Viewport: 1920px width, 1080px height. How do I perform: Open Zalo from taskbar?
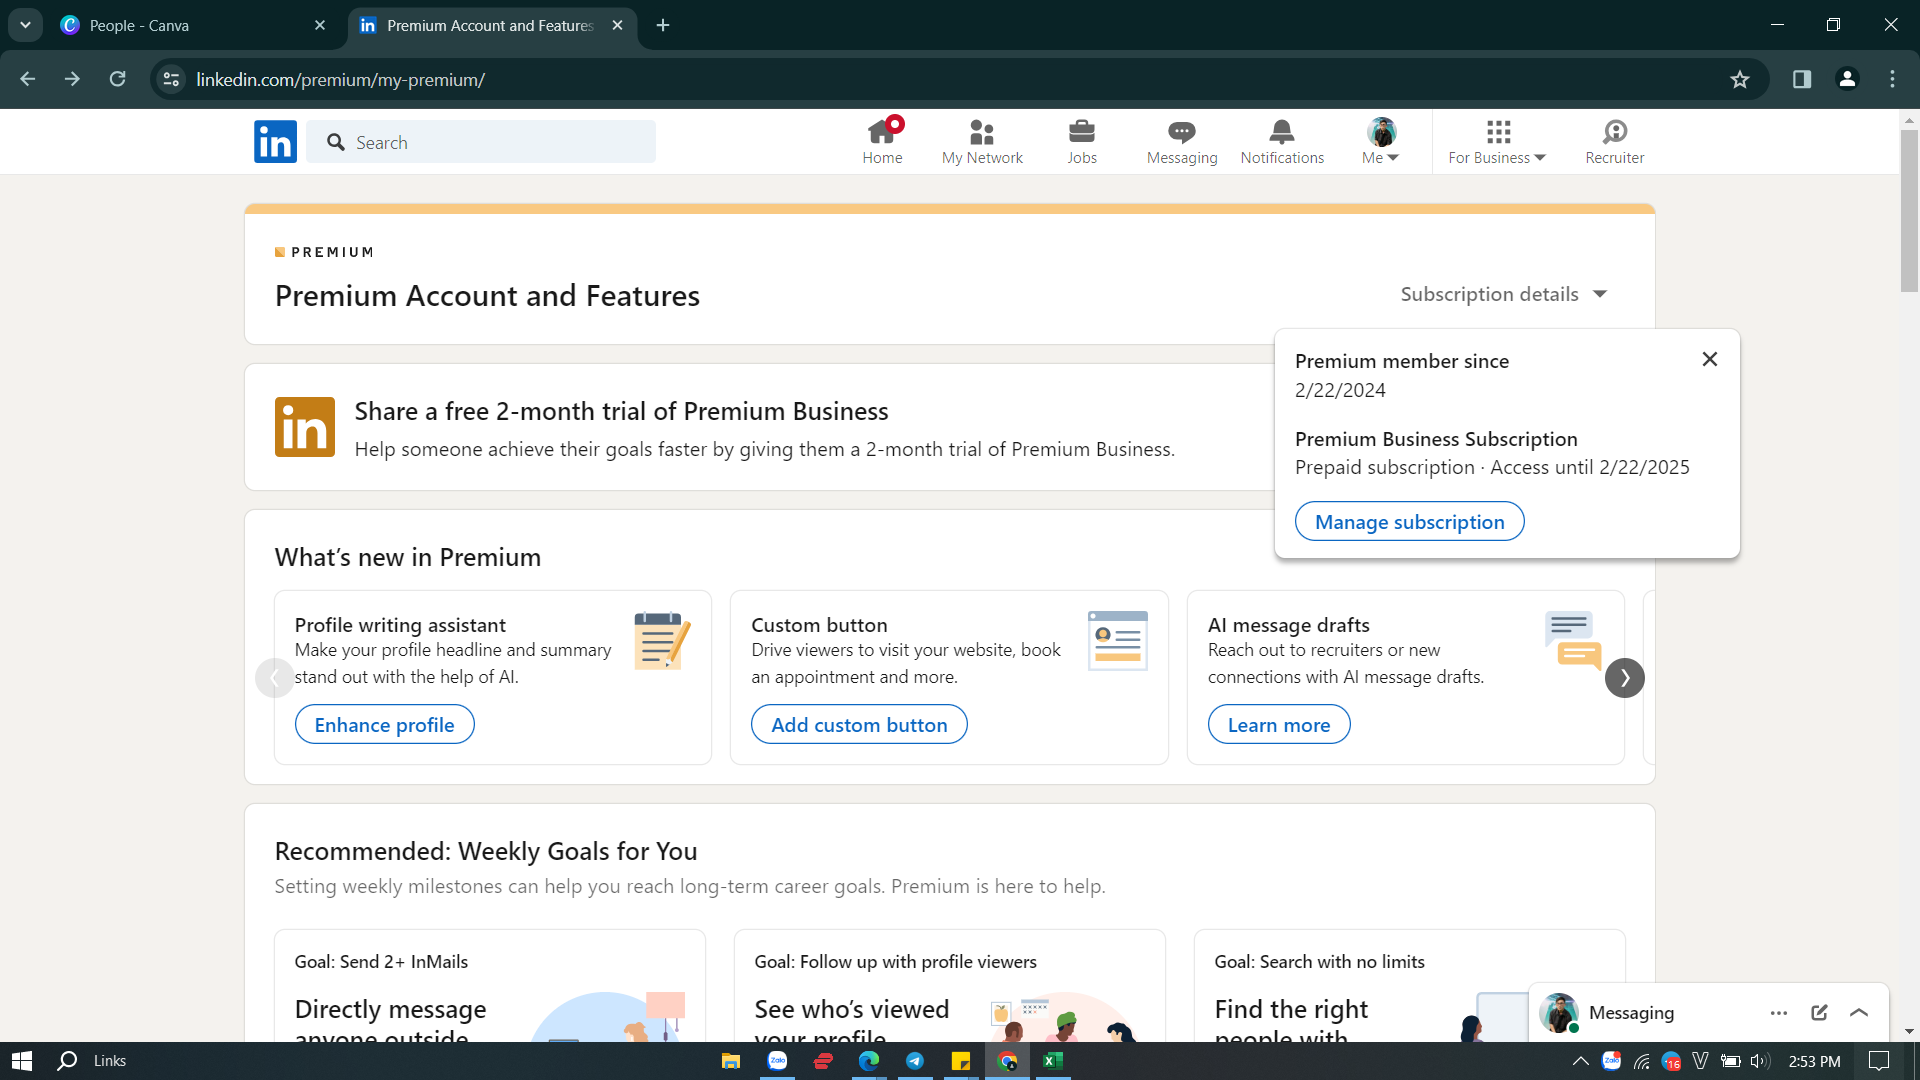[x=777, y=1061]
